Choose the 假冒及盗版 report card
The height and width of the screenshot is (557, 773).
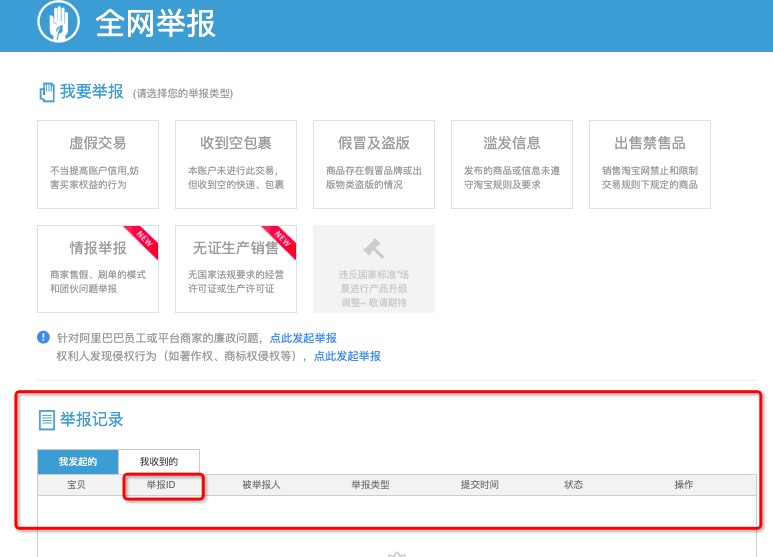pos(374,165)
